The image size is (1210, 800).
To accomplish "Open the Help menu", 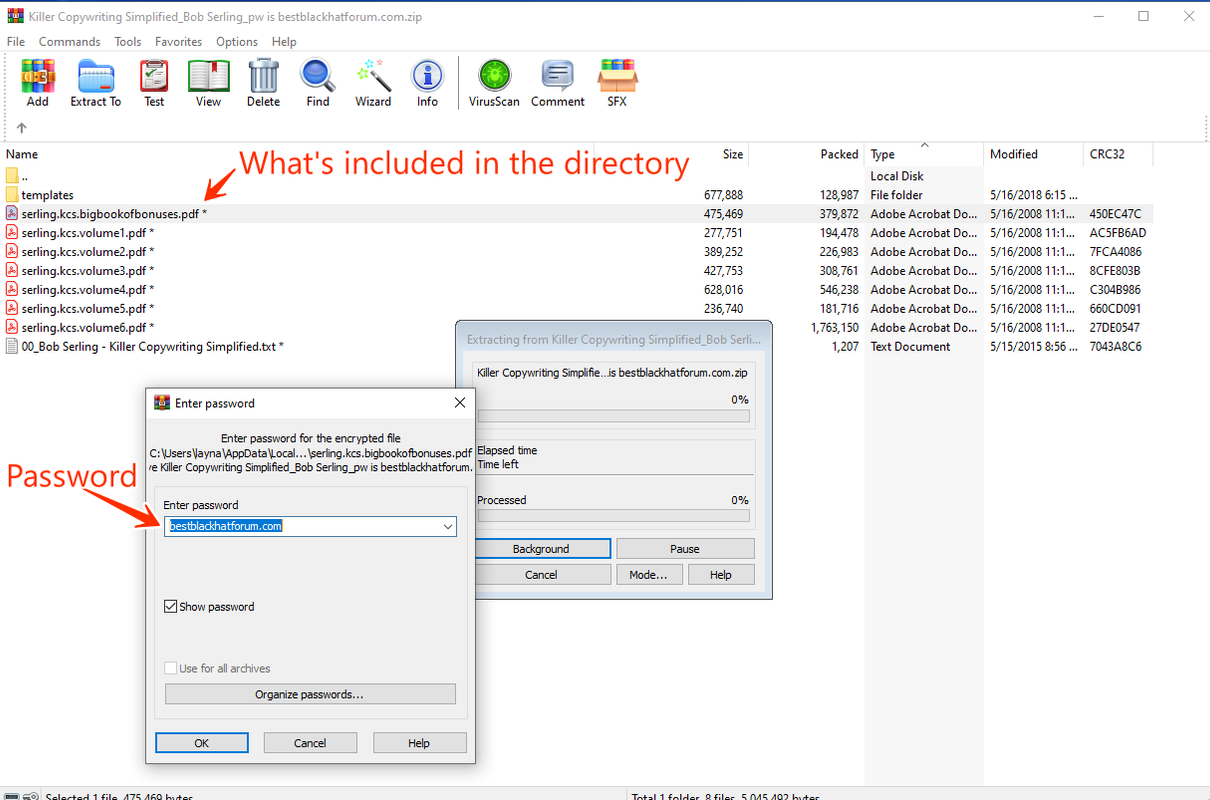I will (284, 42).
